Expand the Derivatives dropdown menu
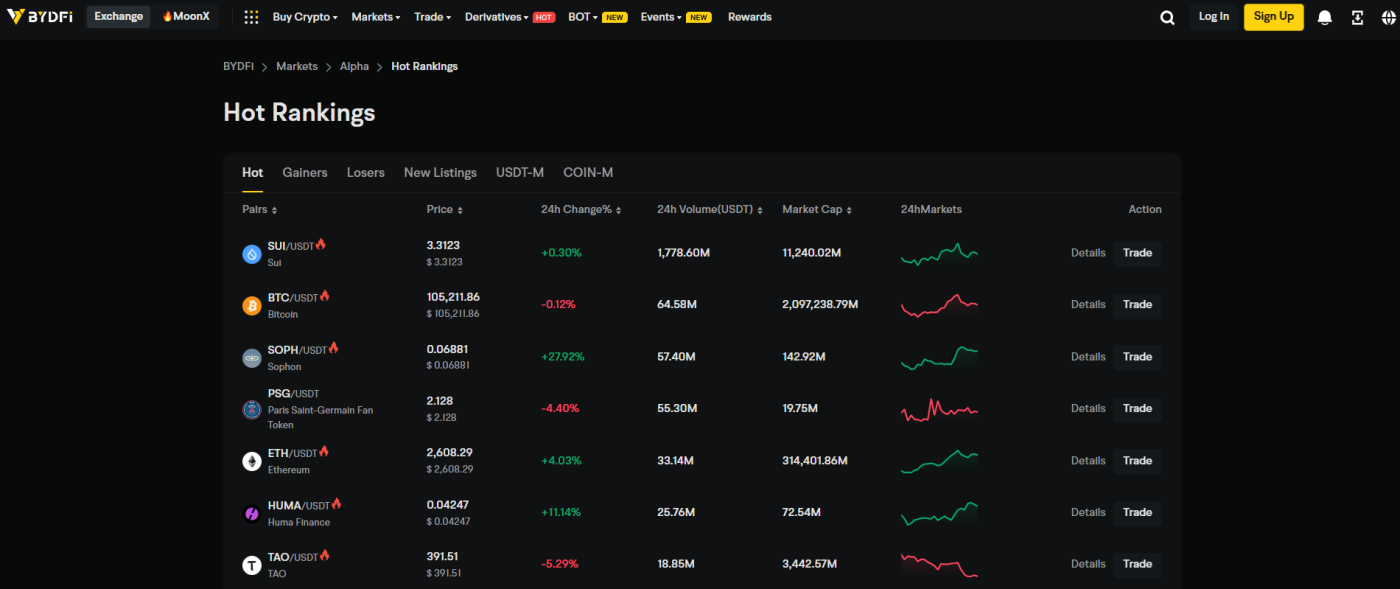Screen dimensions: 1400x589 tap(497, 17)
